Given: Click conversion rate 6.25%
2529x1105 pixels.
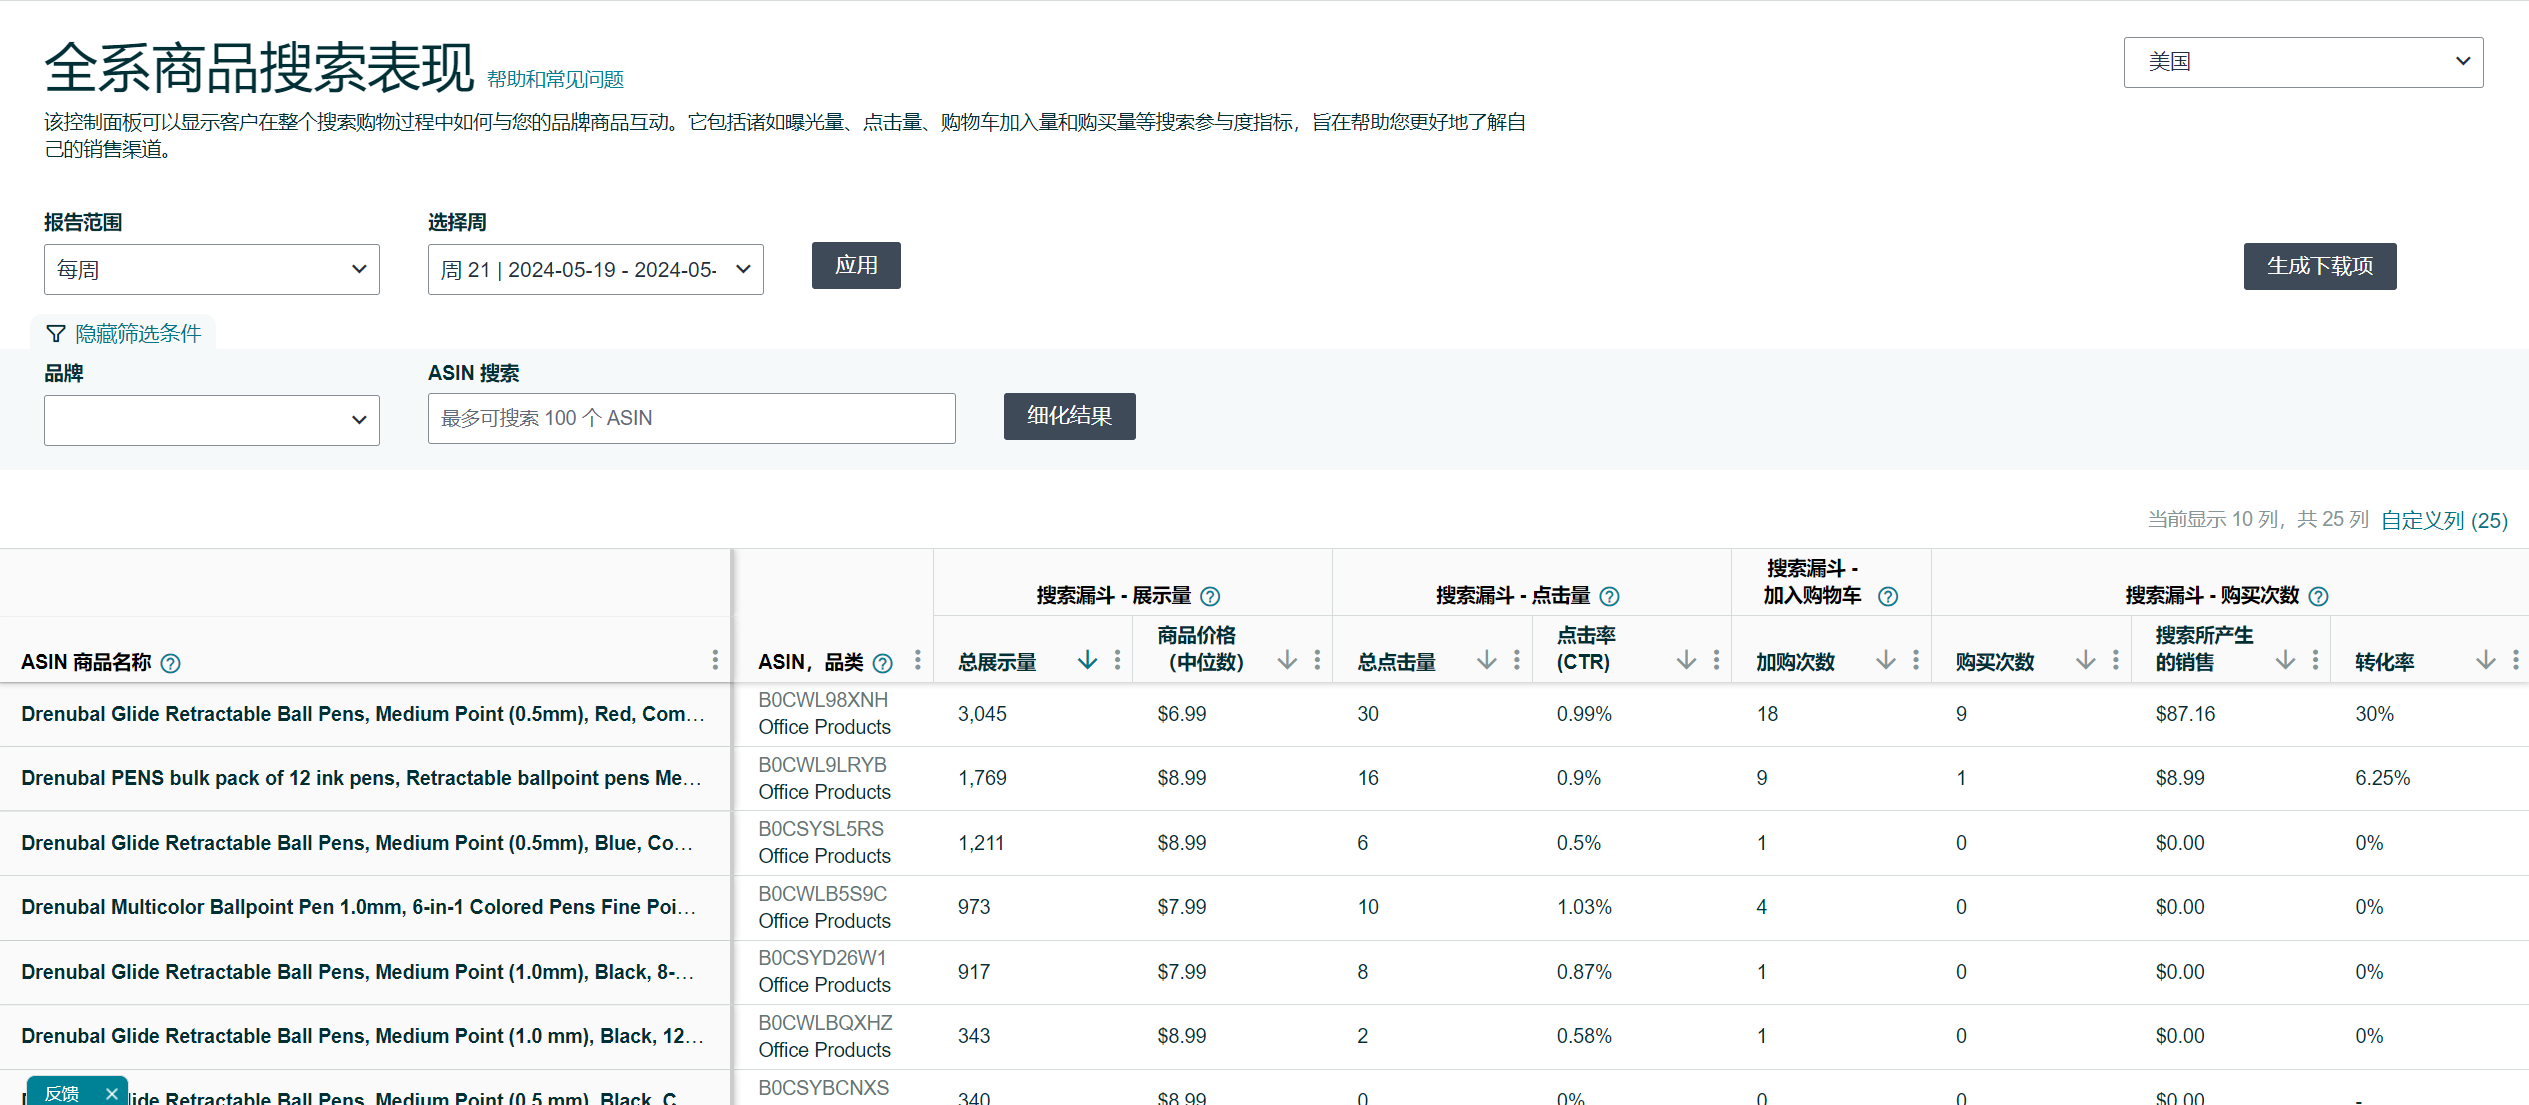Looking at the screenshot, I should coord(2382,778).
